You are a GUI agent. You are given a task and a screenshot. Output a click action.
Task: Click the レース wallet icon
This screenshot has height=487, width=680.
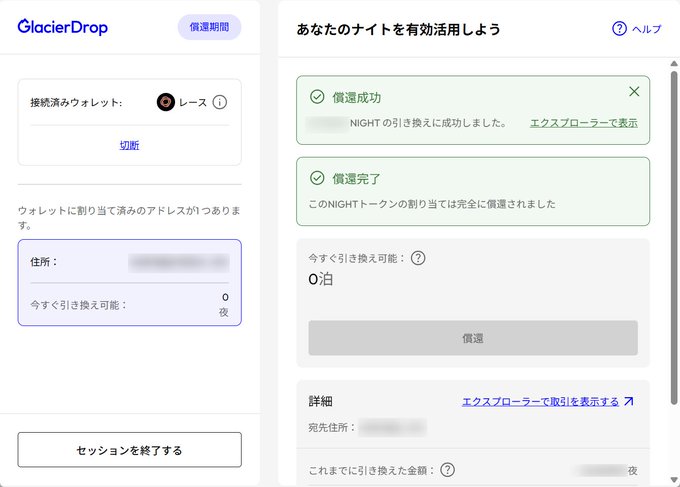point(166,102)
